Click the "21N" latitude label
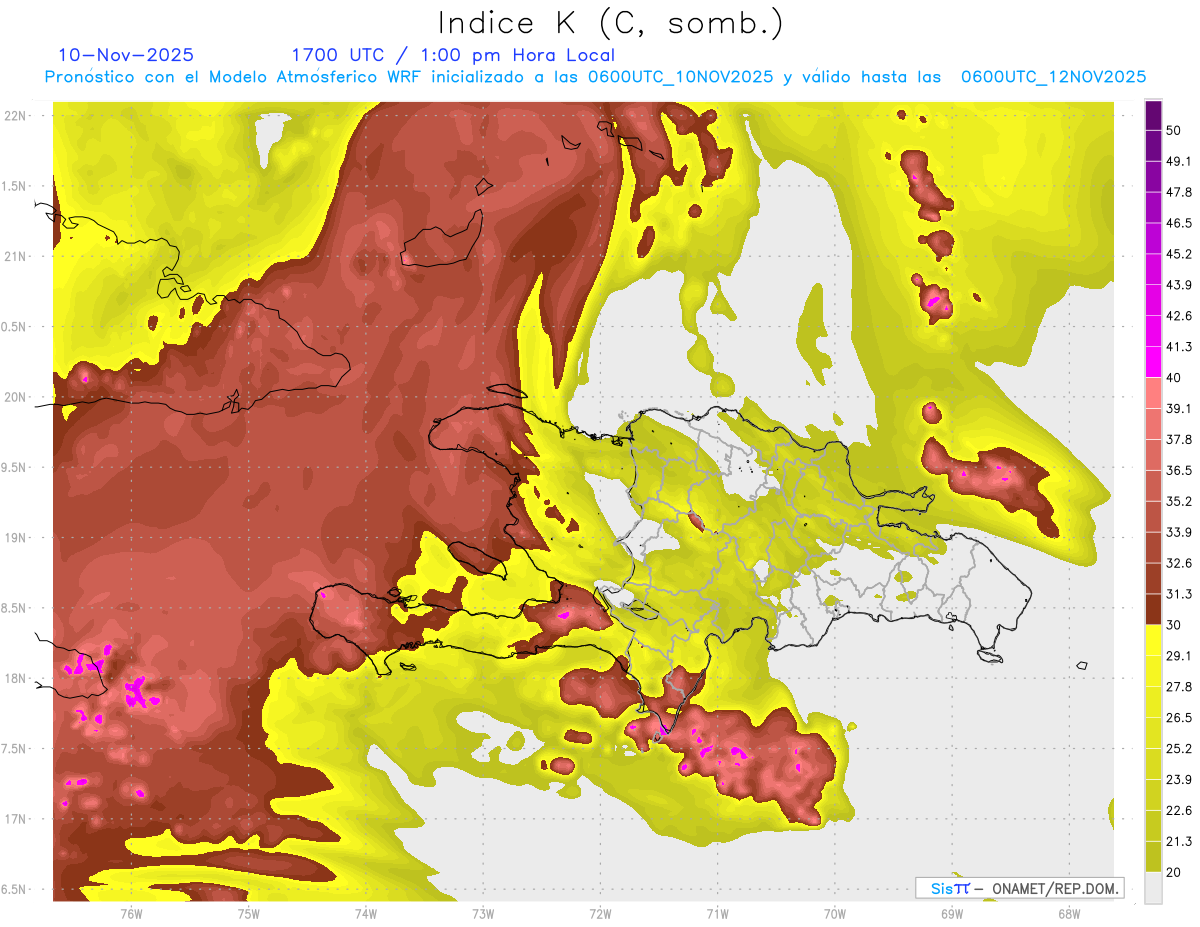This screenshot has height=927, width=1200. point(16,256)
